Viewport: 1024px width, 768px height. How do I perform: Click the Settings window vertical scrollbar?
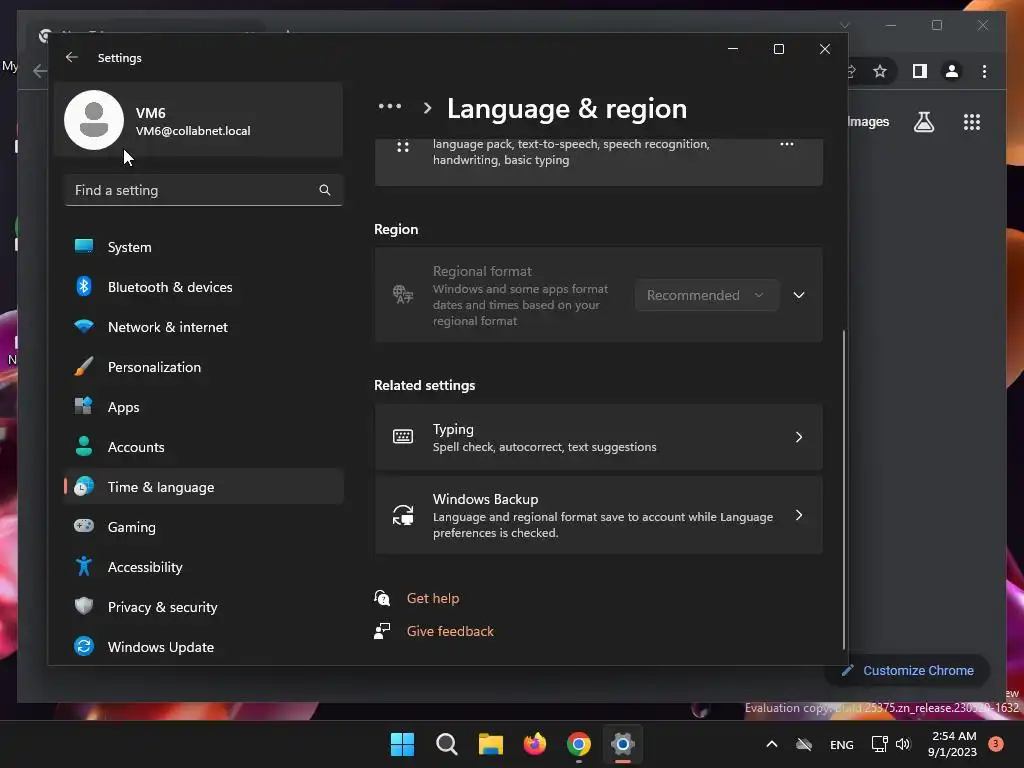pos(844,490)
